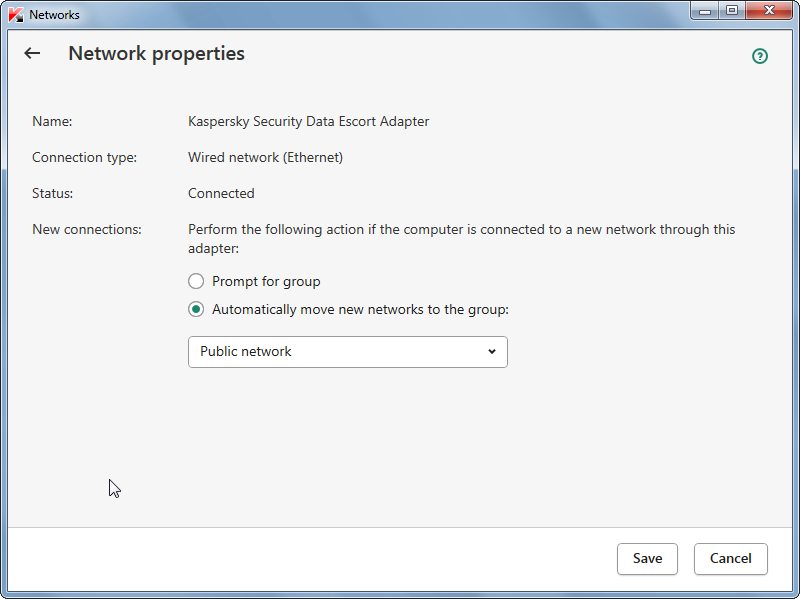Click the New connections label

coord(87,230)
